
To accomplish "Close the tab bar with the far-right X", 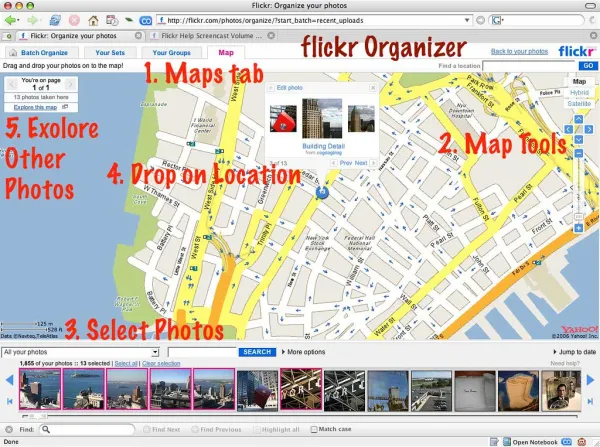I will 594,36.
